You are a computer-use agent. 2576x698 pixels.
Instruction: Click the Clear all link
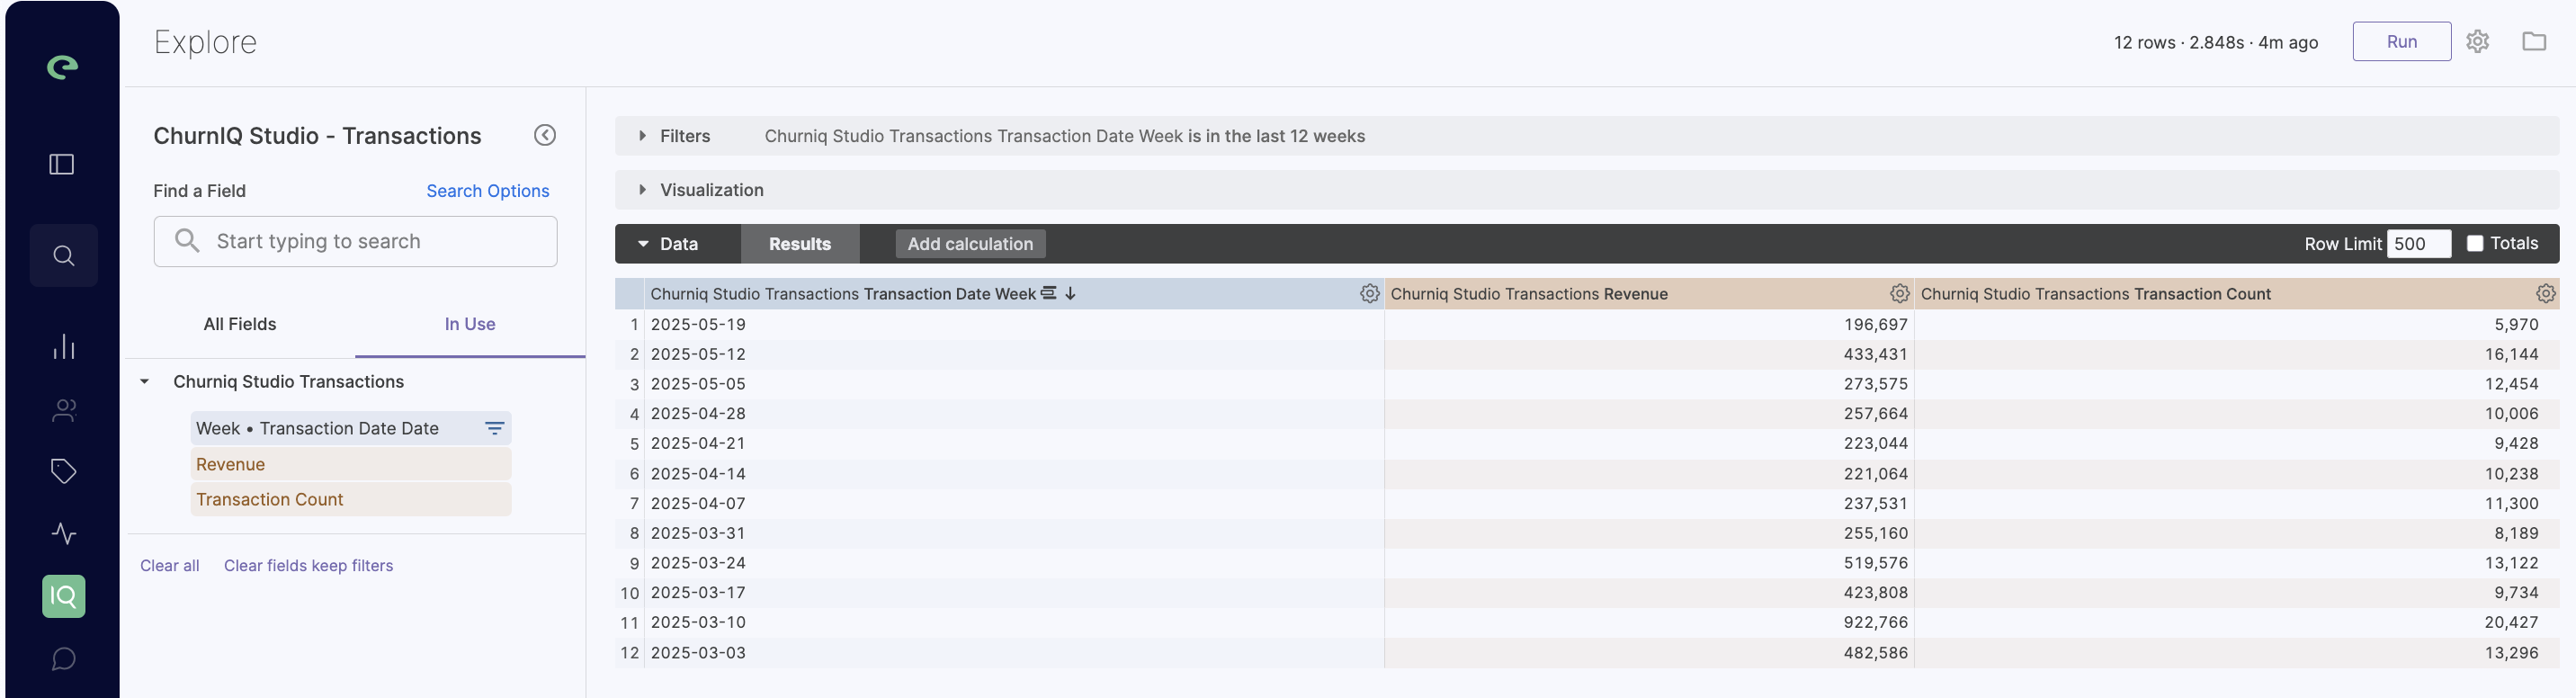tap(169, 566)
